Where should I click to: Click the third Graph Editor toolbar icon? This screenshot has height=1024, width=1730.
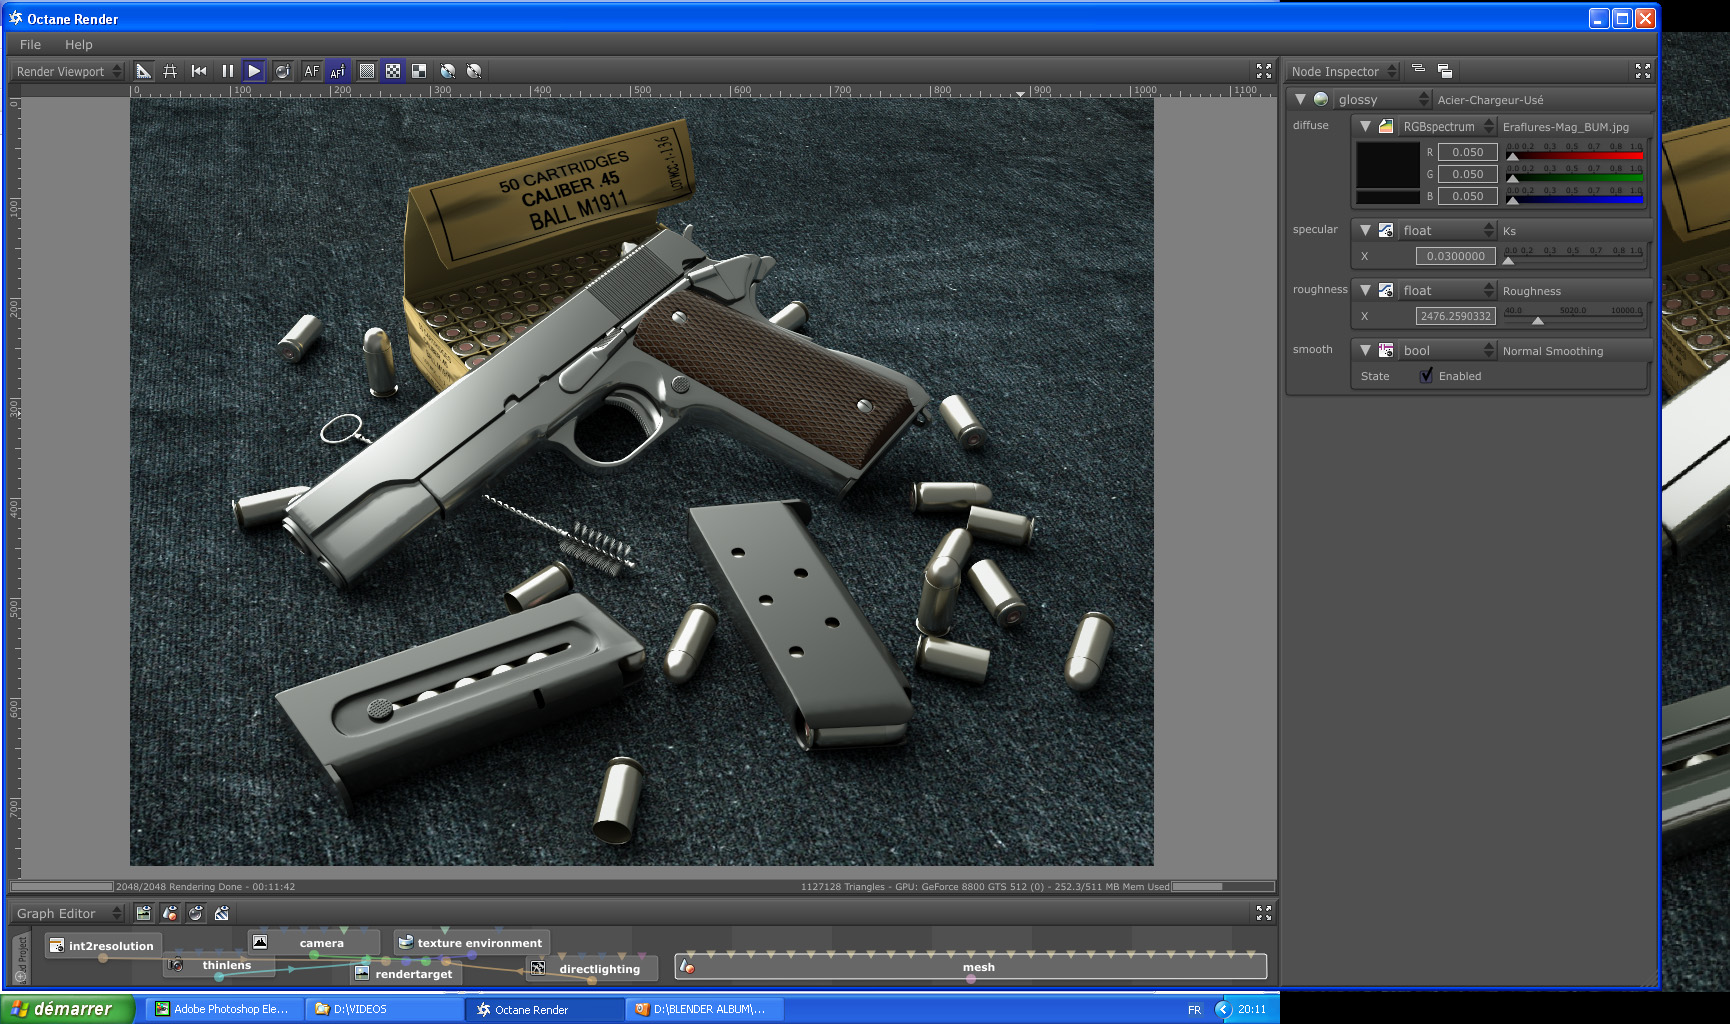pos(196,913)
